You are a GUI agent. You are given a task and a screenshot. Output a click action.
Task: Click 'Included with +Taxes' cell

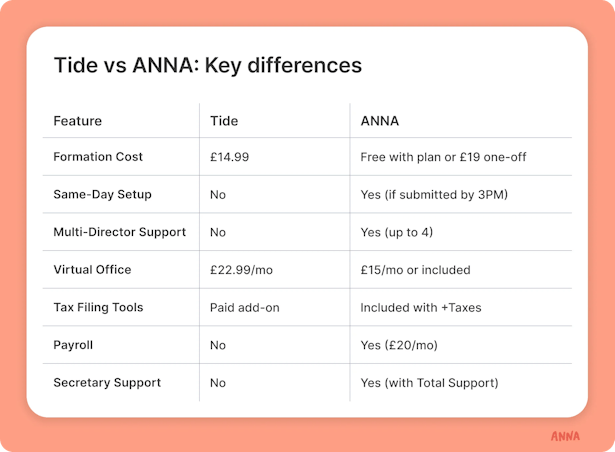pyautogui.click(x=421, y=308)
